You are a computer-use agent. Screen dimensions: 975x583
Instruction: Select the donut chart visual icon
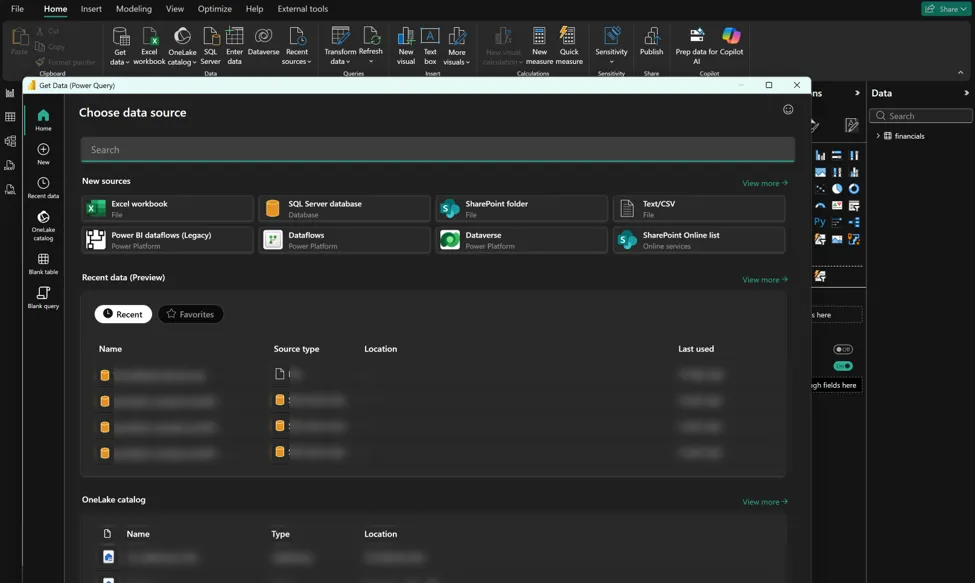click(854, 189)
